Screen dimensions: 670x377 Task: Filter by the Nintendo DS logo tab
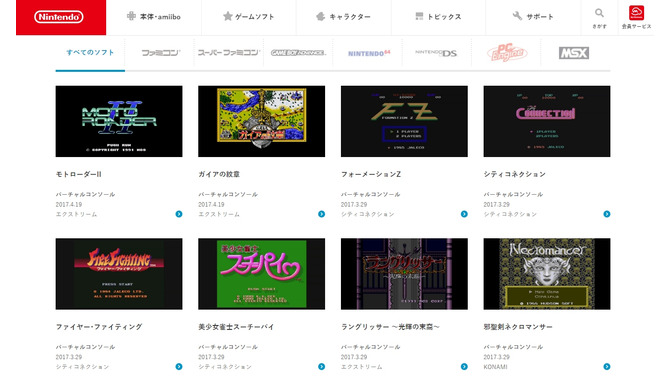[436, 53]
